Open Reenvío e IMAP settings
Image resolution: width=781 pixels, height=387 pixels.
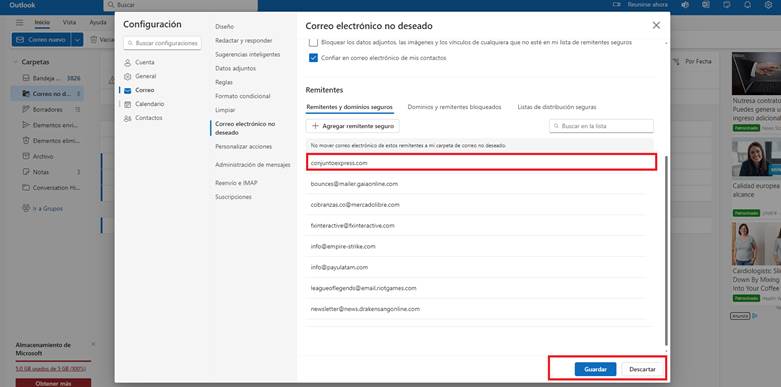(x=236, y=183)
